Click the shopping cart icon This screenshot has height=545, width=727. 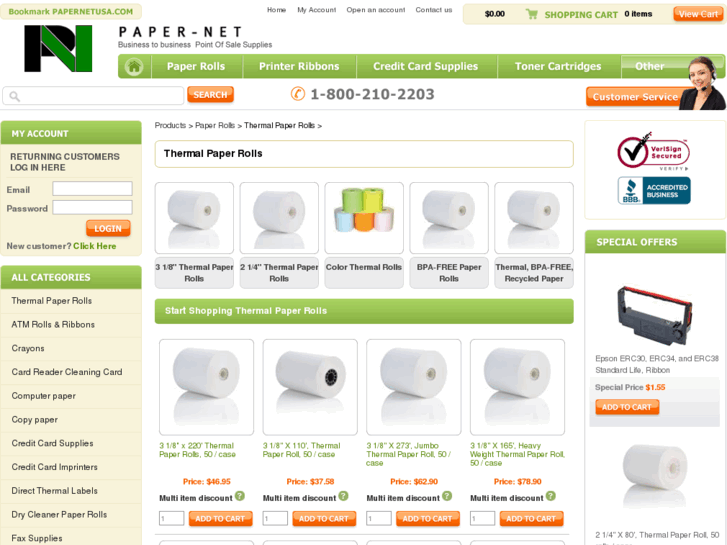531,14
